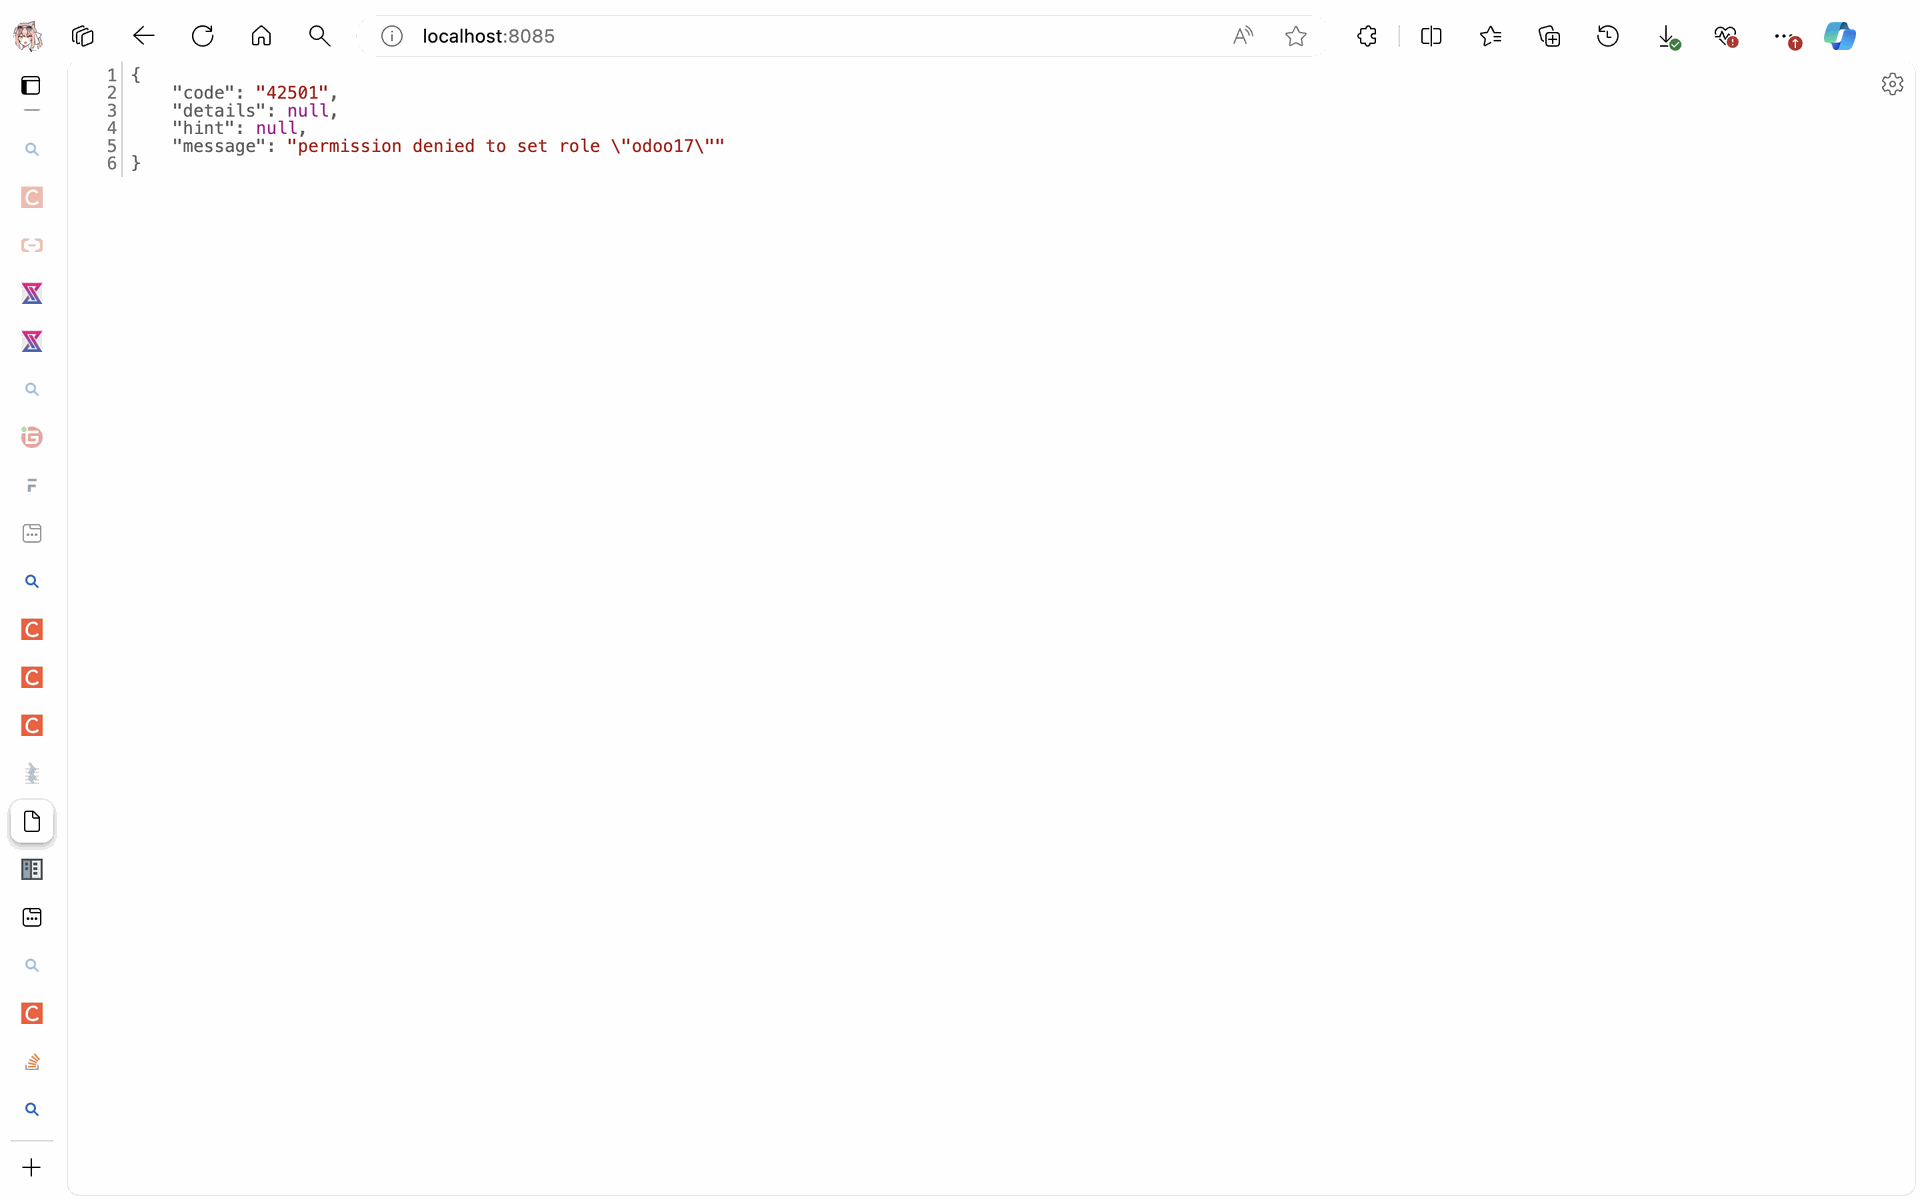
Task: Switch to the Stack Overflow tab
Action: 32,1061
